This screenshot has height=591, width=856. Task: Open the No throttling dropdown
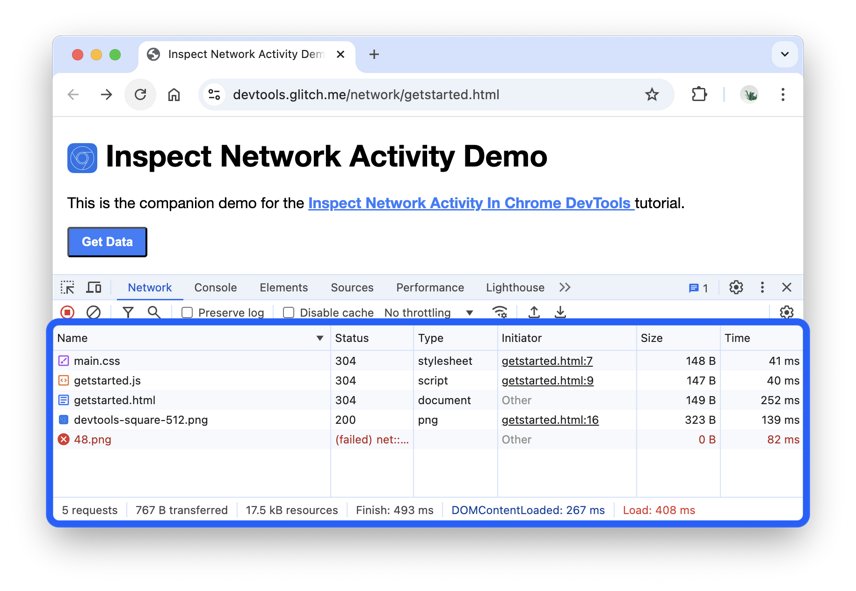429,313
